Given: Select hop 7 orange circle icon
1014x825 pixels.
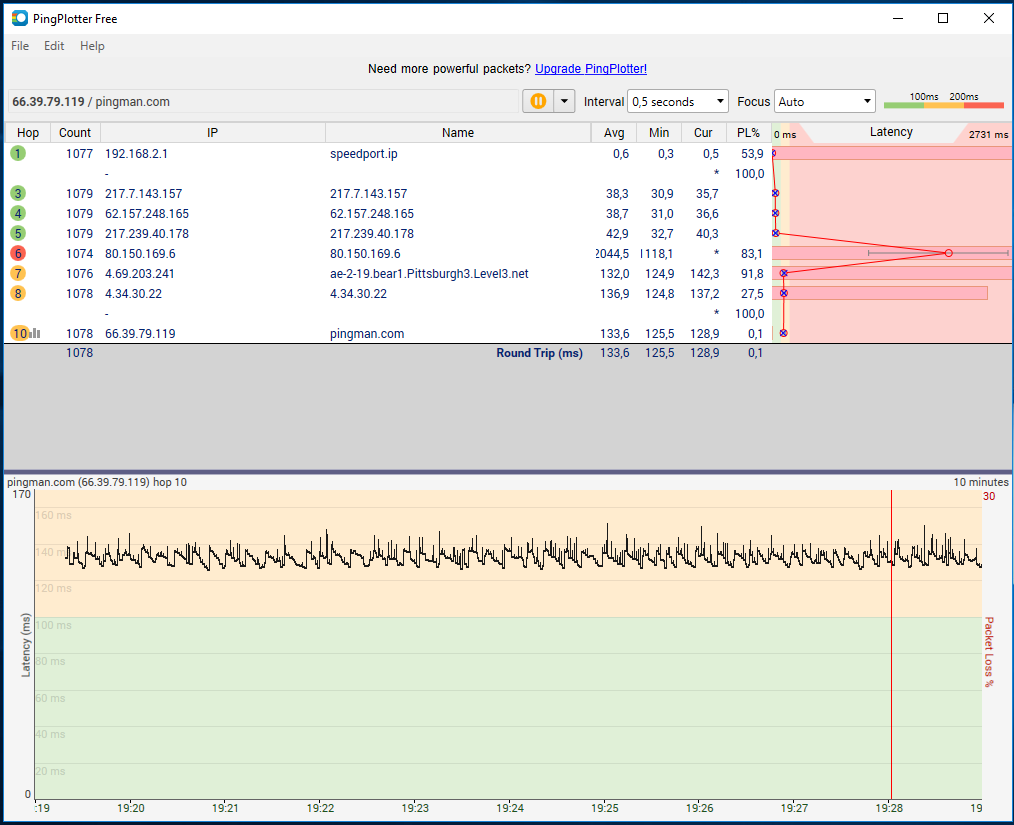Looking at the screenshot, I should click(18, 273).
